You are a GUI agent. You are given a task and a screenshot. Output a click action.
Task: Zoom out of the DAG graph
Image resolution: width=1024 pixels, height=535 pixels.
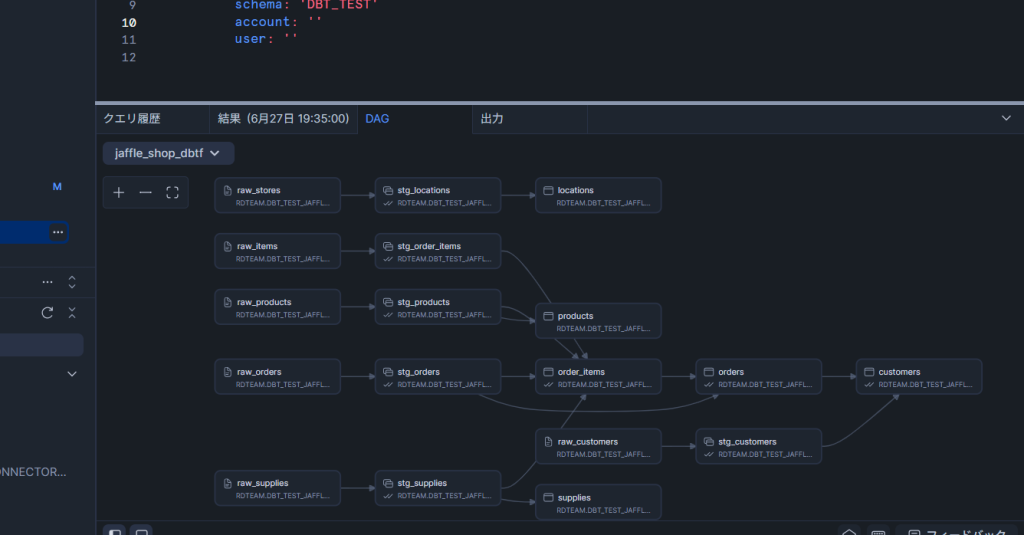coord(146,193)
